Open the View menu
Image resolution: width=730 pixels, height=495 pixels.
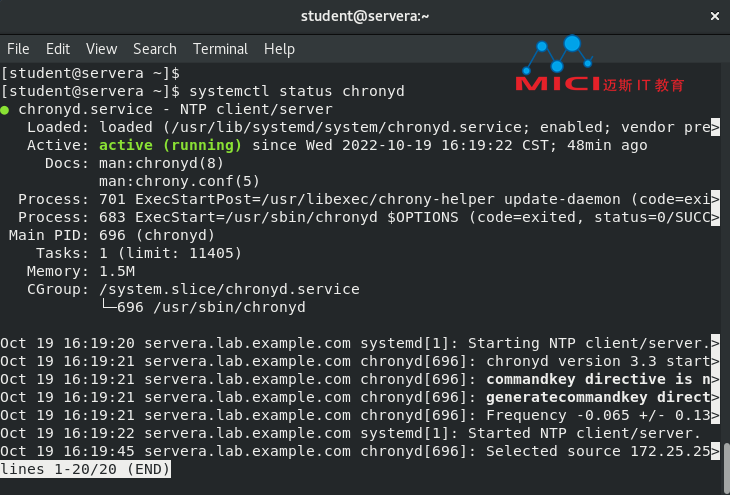[101, 49]
